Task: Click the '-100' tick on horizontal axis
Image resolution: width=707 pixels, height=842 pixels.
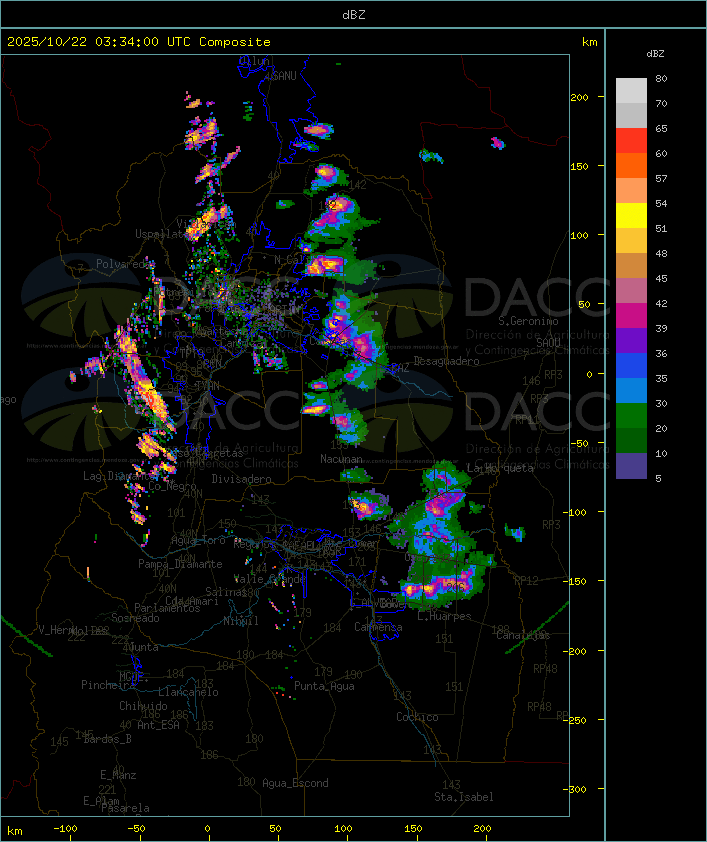Action: [x=65, y=829]
